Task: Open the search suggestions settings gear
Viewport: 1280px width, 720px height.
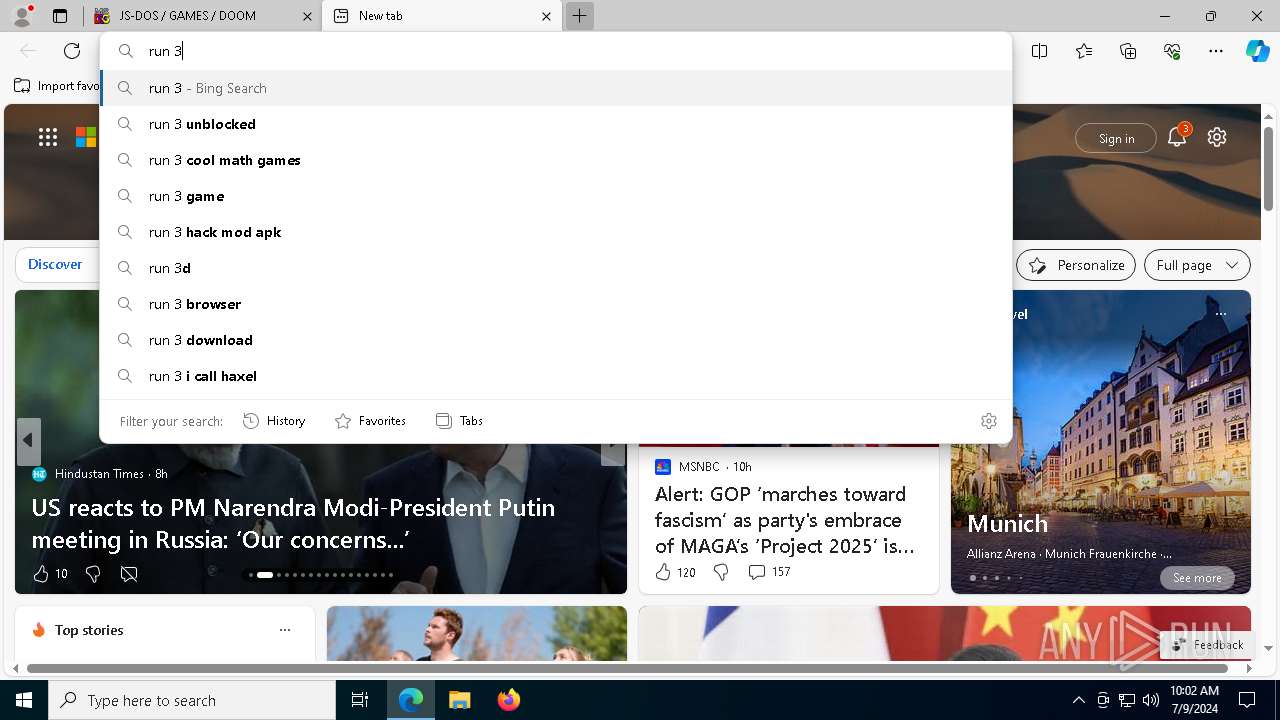Action: click(x=989, y=421)
